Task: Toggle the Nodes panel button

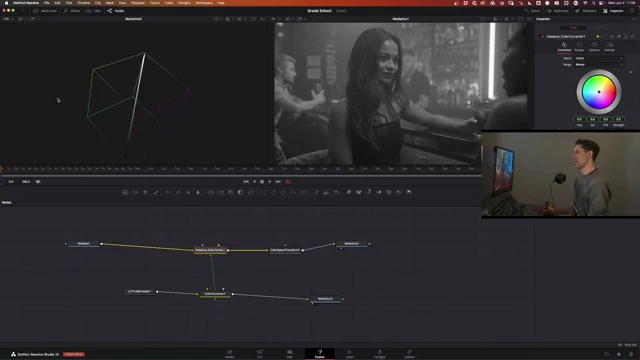Action: coord(116,11)
